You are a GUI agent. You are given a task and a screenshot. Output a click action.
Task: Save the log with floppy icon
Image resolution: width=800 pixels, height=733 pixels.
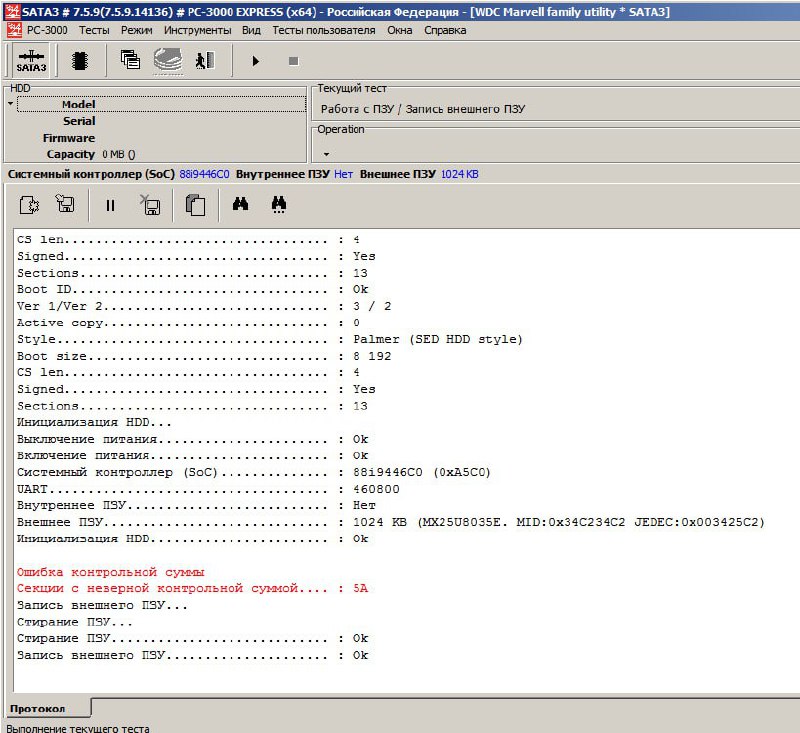[66, 205]
